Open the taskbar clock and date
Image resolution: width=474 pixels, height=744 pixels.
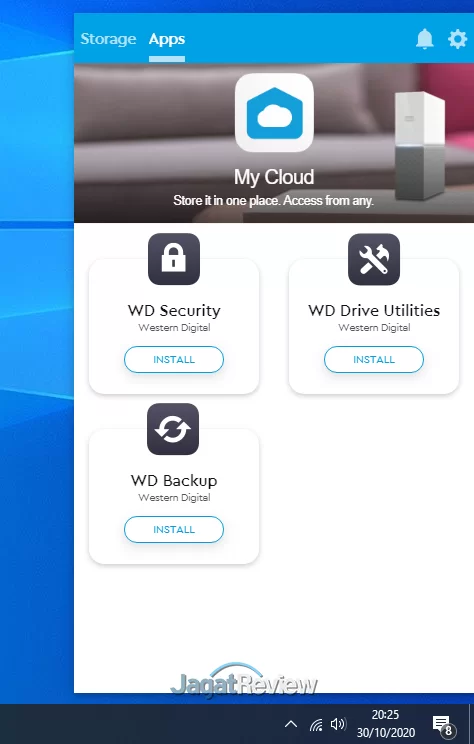[x=385, y=724]
